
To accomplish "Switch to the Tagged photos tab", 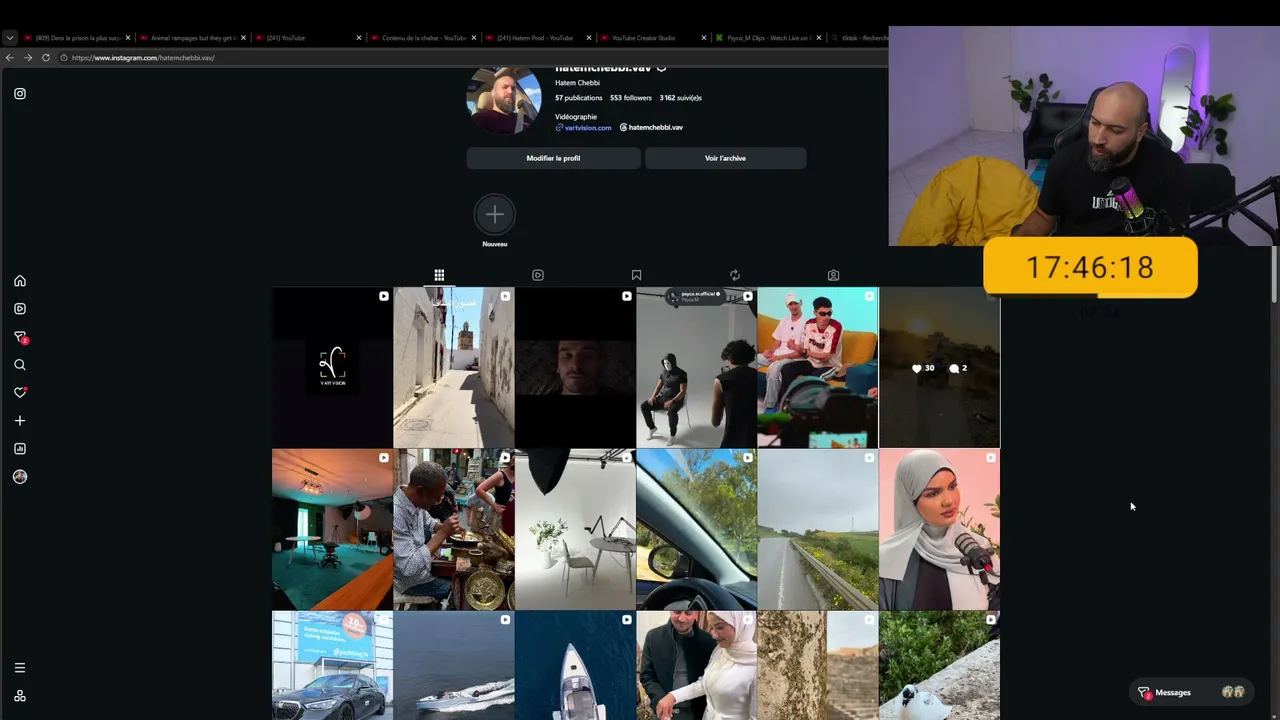I will pyautogui.click(x=833, y=275).
